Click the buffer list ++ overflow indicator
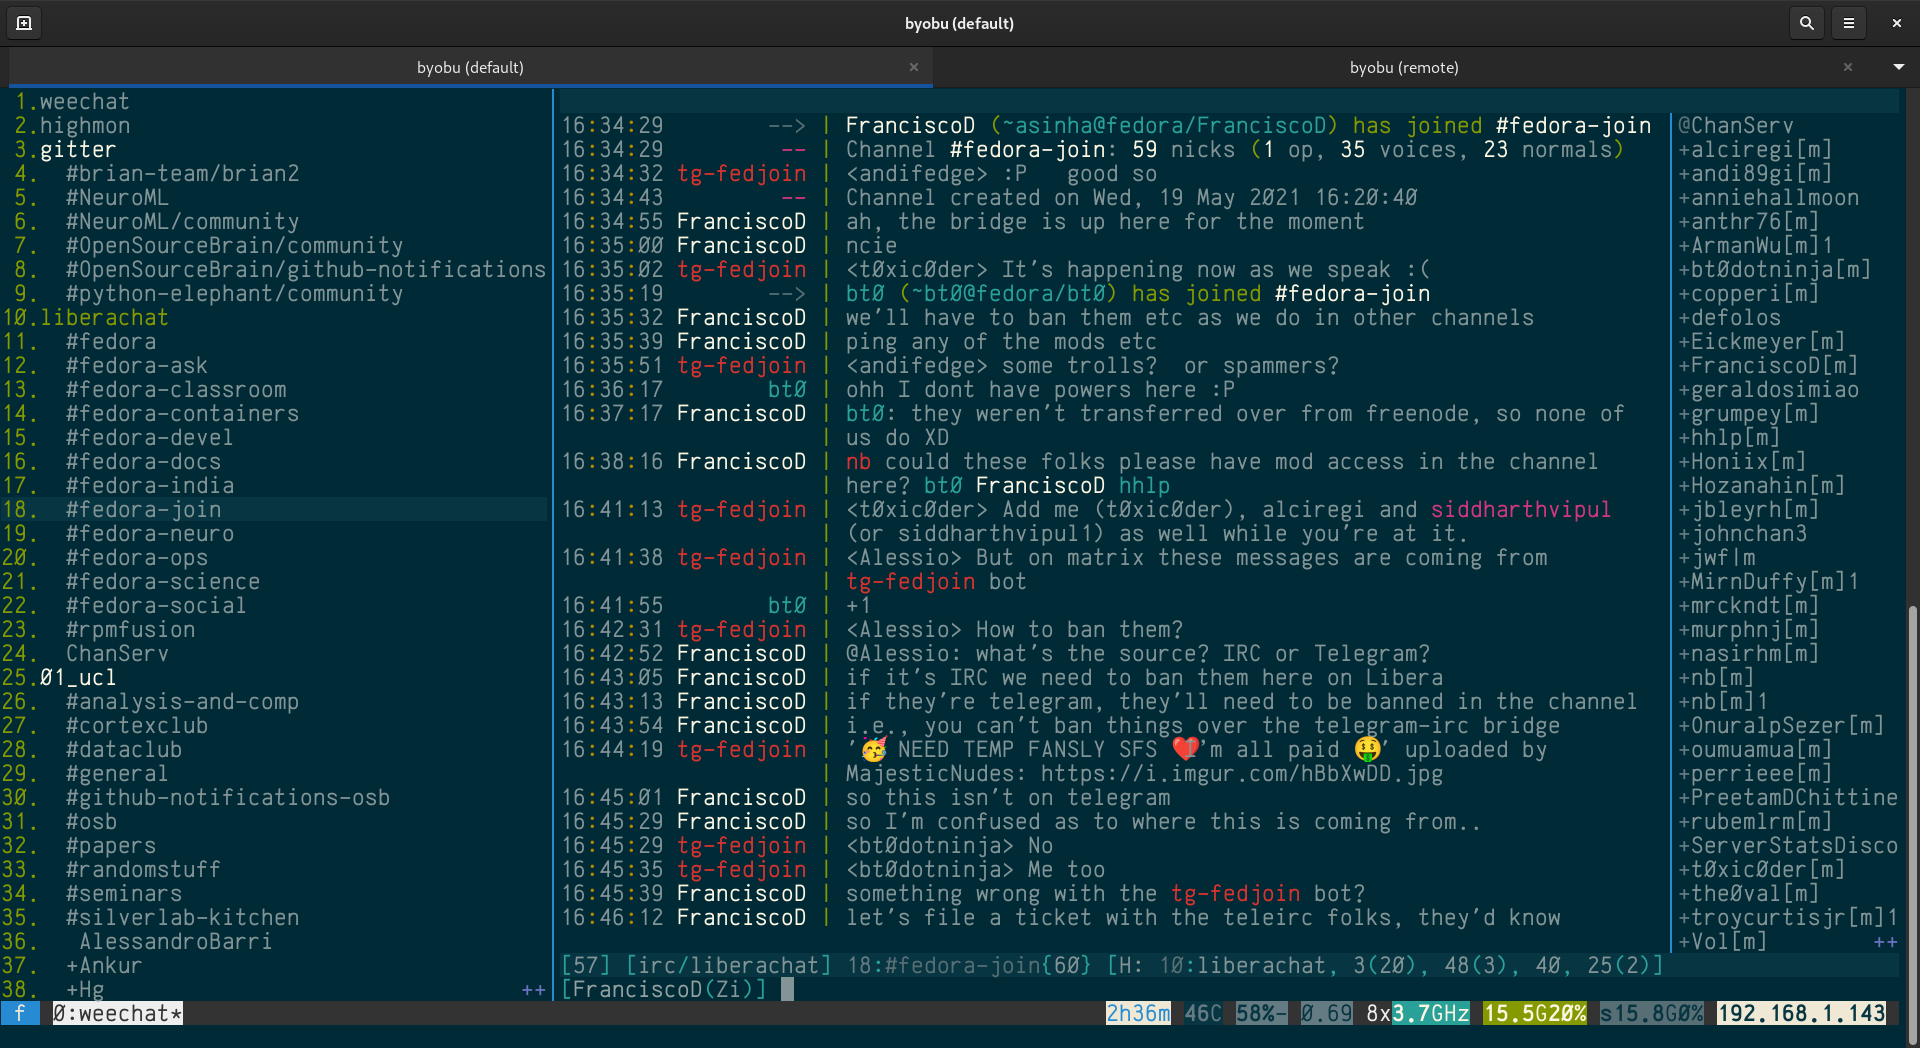This screenshot has width=1920, height=1048. [534, 990]
